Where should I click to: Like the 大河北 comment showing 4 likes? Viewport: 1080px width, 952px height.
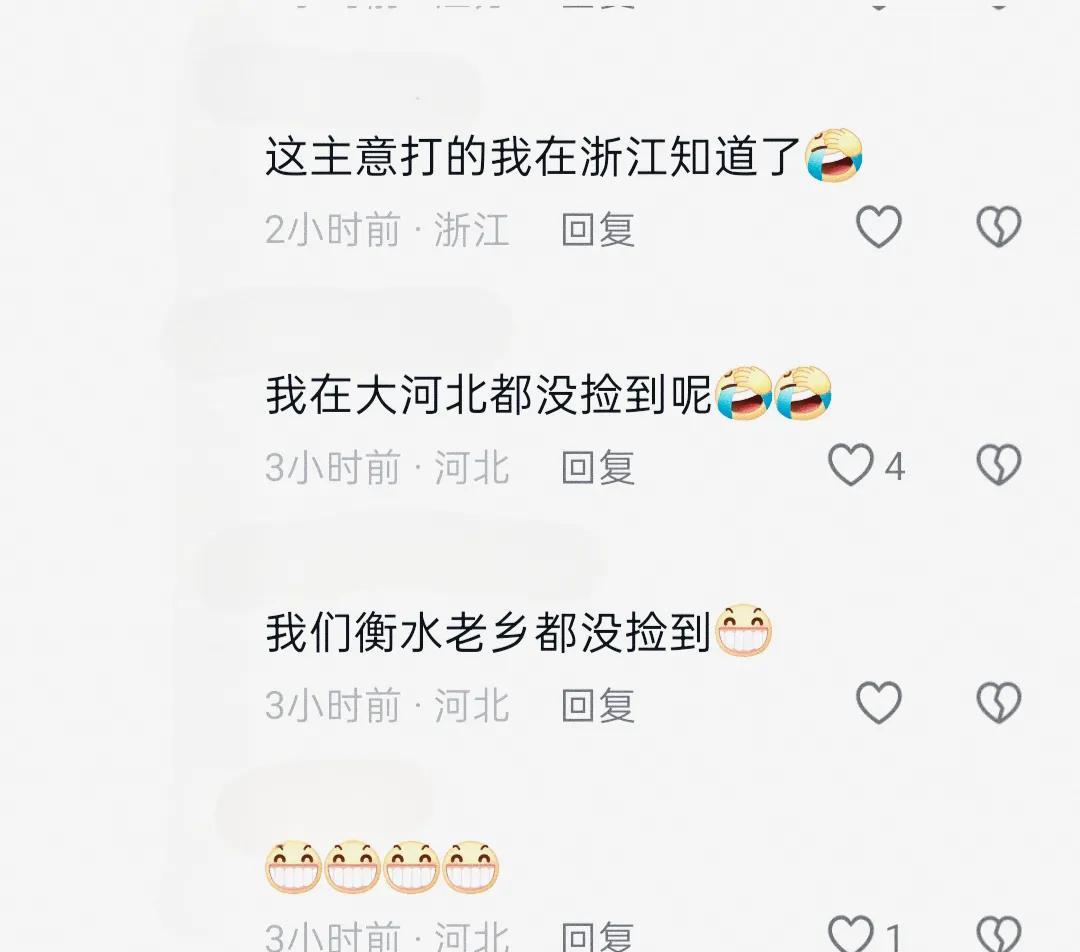pos(851,465)
